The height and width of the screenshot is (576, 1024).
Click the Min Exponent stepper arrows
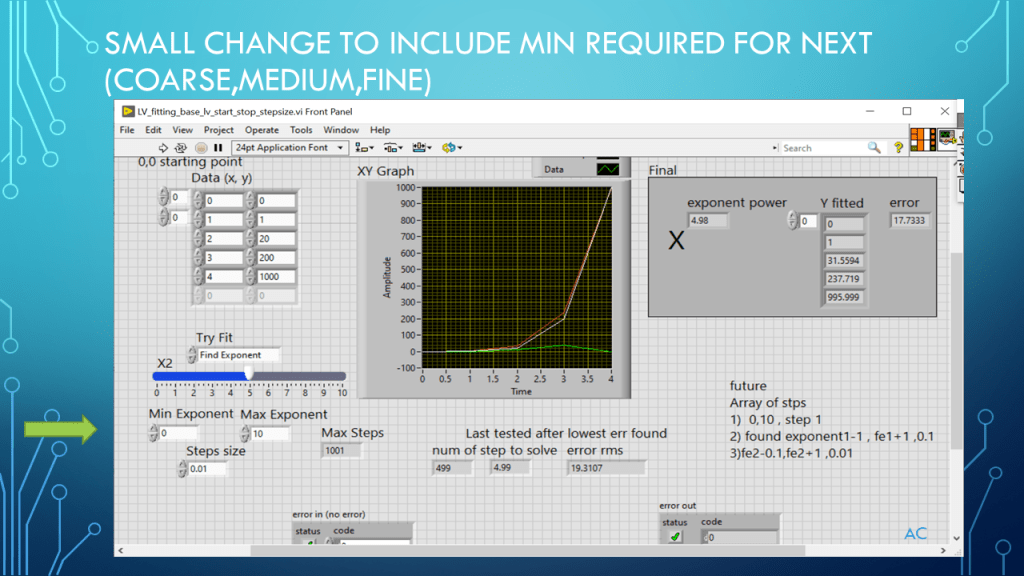pyautogui.click(x=153, y=433)
